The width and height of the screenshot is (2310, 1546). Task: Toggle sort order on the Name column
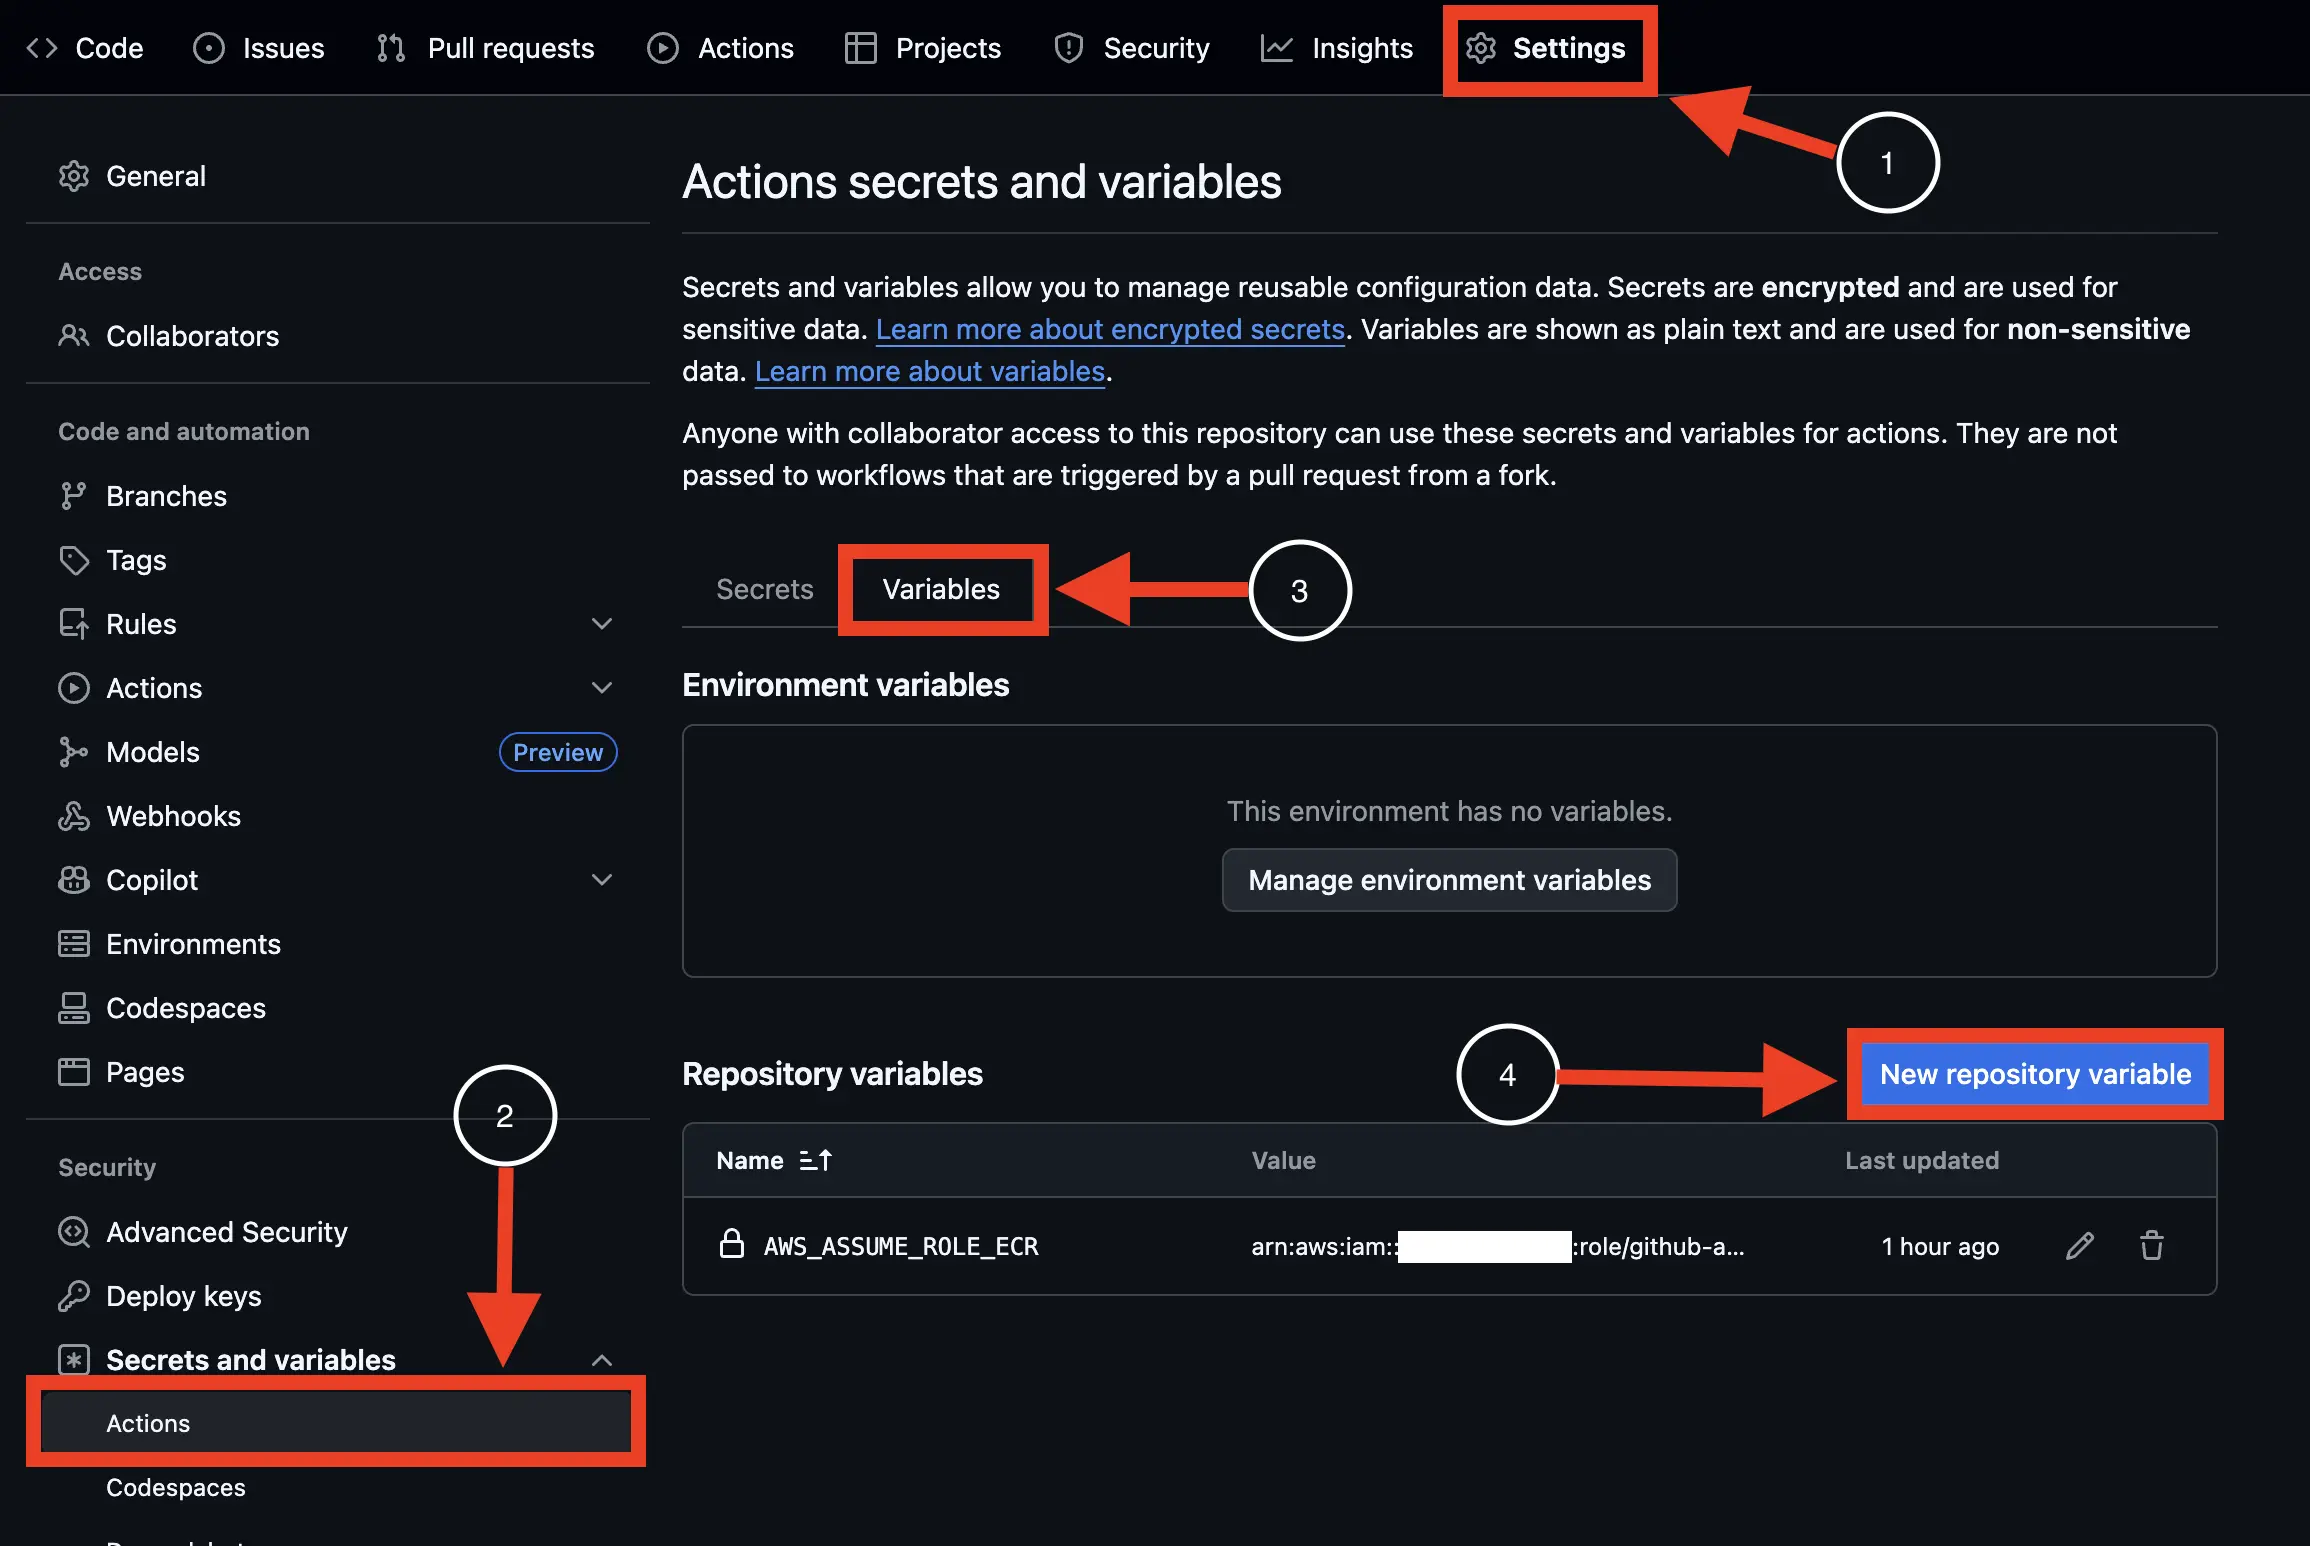815,1160
